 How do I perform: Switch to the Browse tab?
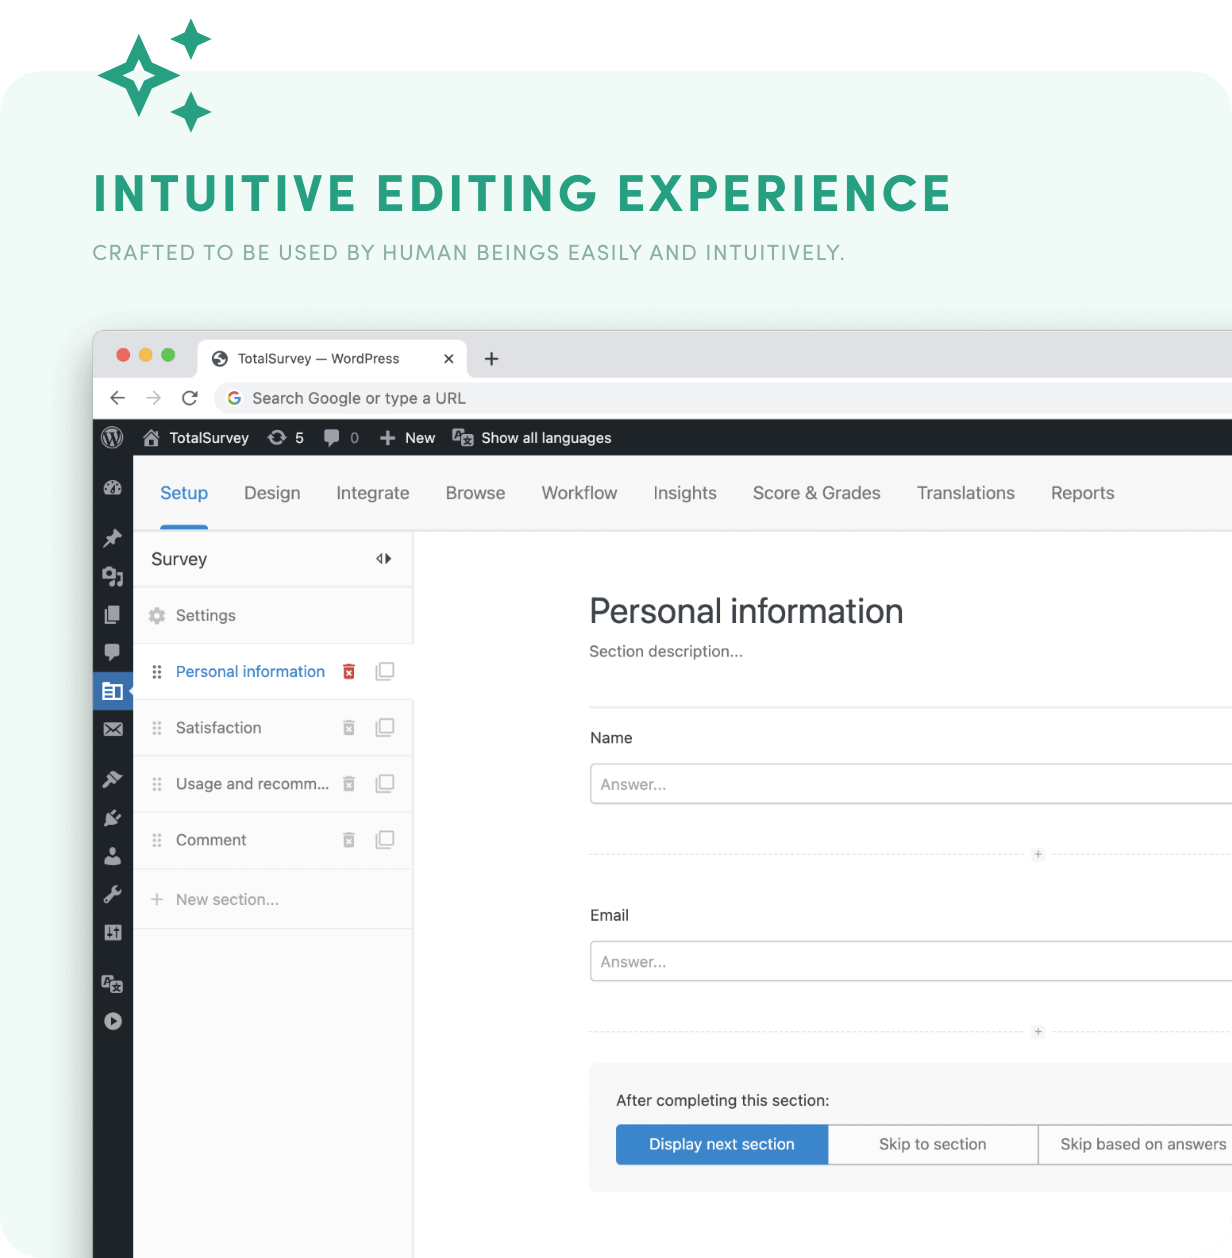(476, 493)
